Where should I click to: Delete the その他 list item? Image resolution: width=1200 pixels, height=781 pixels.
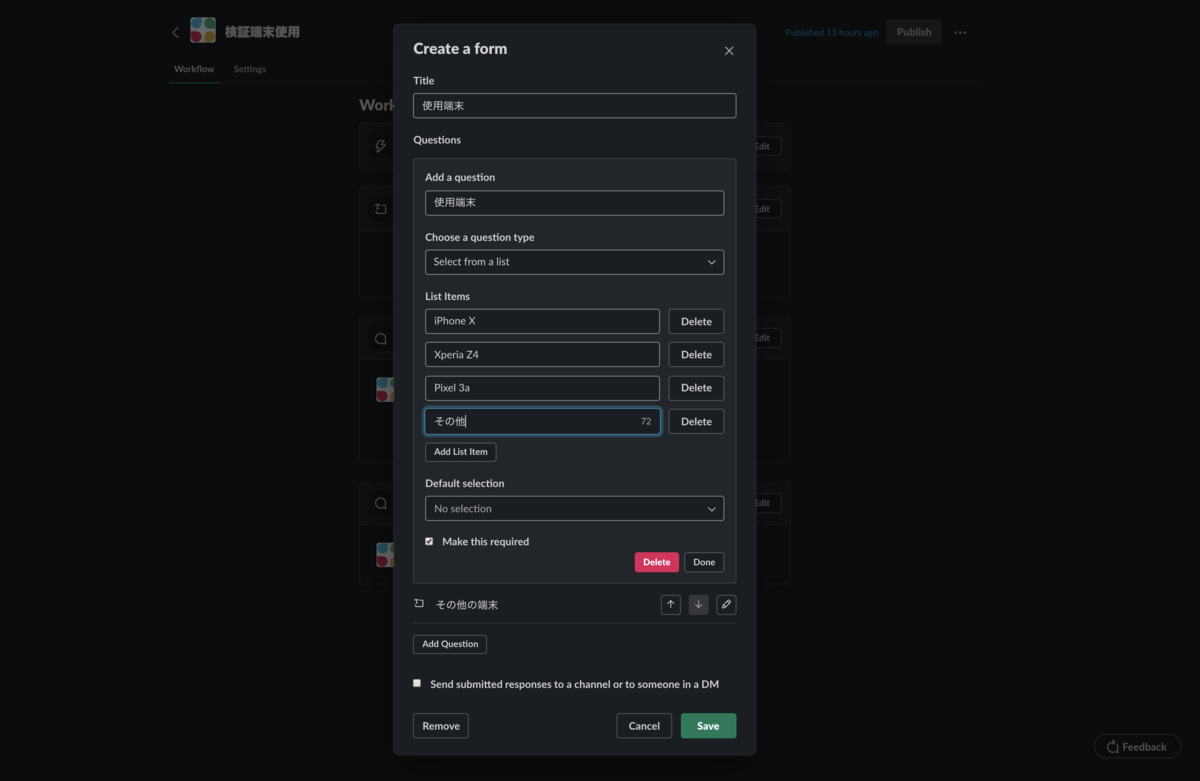point(696,421)
